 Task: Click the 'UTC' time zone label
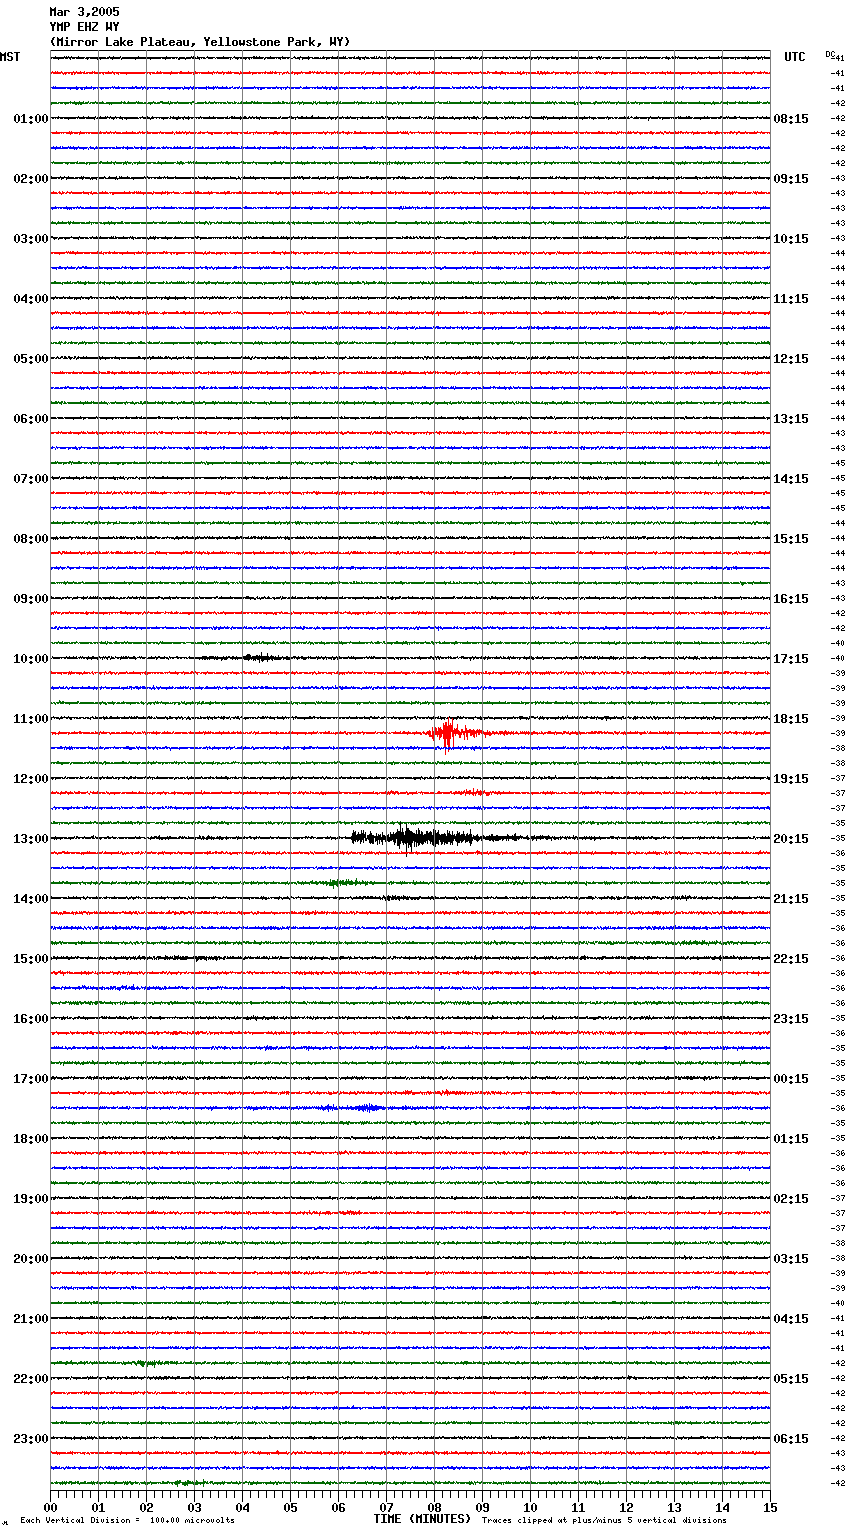click(x=795, y=57)
